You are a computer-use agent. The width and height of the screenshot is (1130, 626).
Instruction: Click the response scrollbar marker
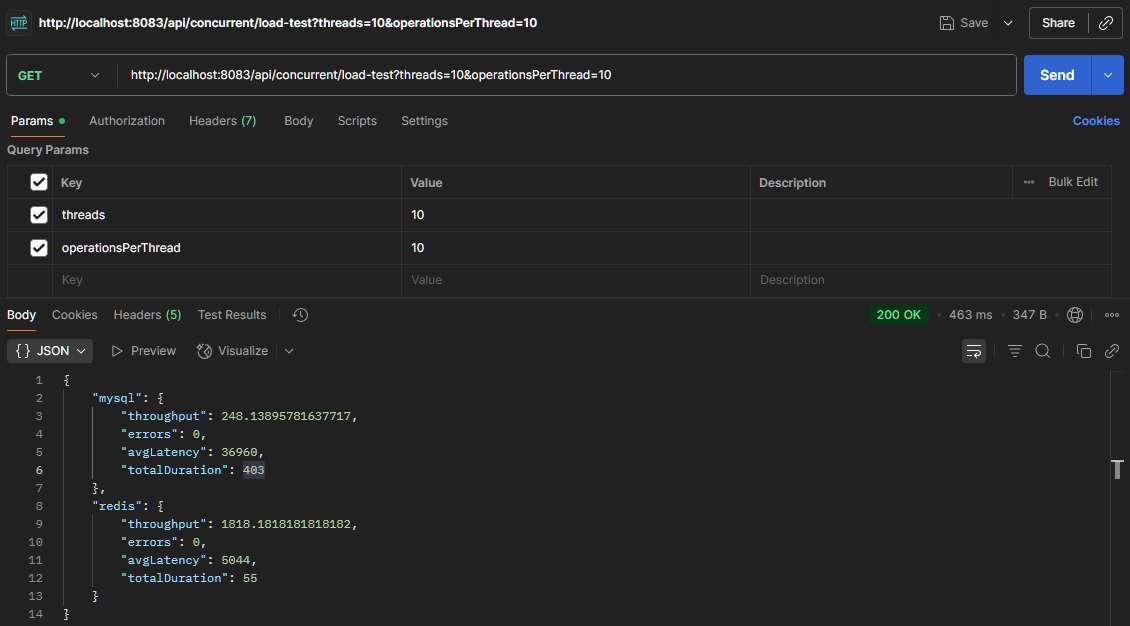pos(1117,469)
